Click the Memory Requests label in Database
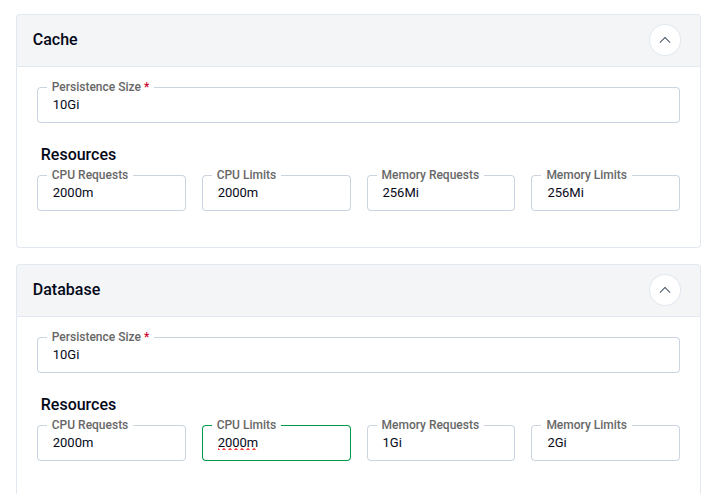Screen dimensions: 718x494 tap(430, 425)
